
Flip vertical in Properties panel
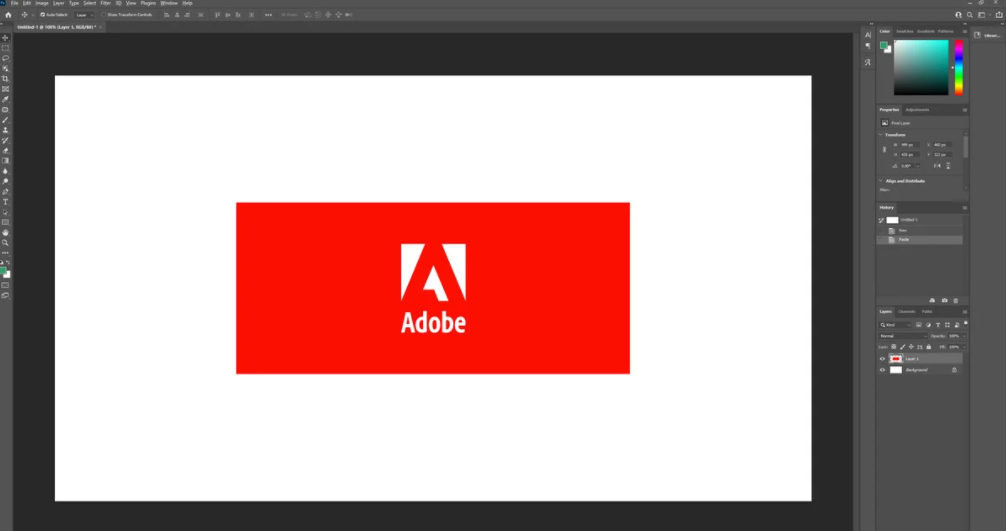pos(948,165)
